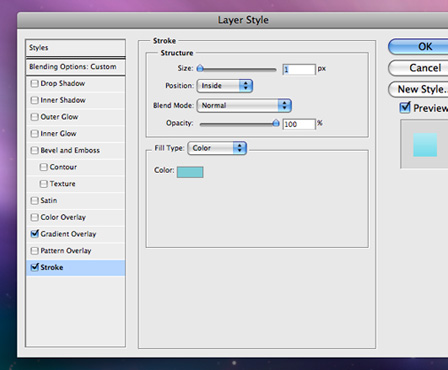
Task: Click the New Style button
Action: coord(419,89)
